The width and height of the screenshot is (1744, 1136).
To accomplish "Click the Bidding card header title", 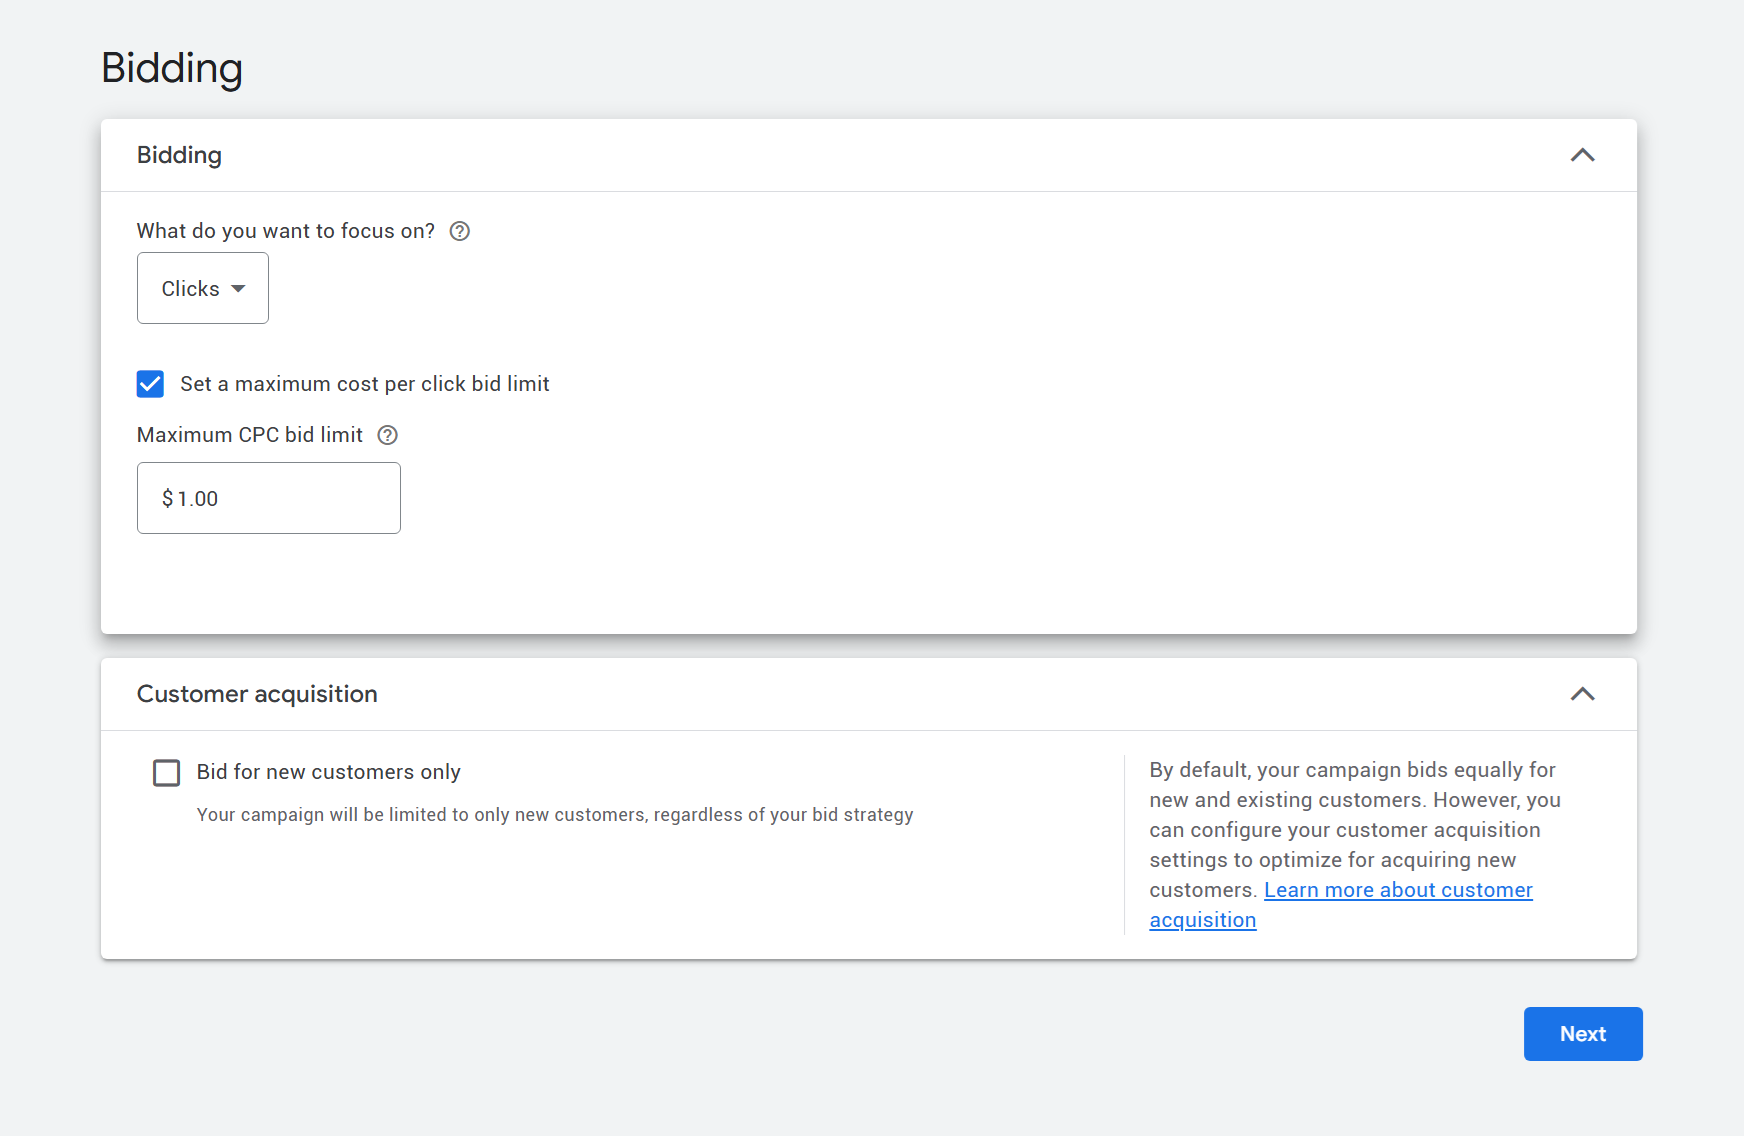I will 179,155.
